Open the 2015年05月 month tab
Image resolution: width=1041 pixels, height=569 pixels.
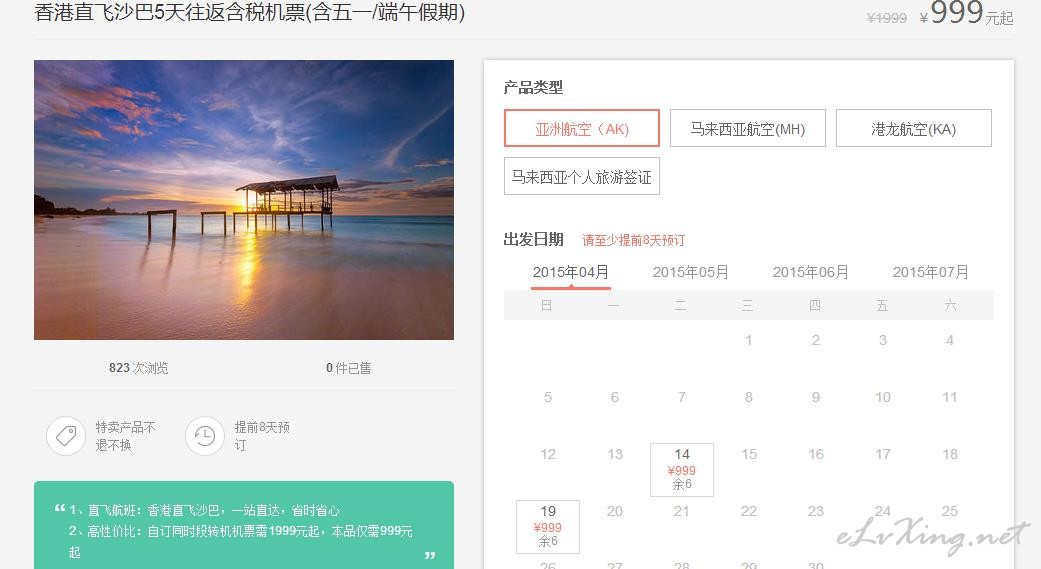[690, 272]
